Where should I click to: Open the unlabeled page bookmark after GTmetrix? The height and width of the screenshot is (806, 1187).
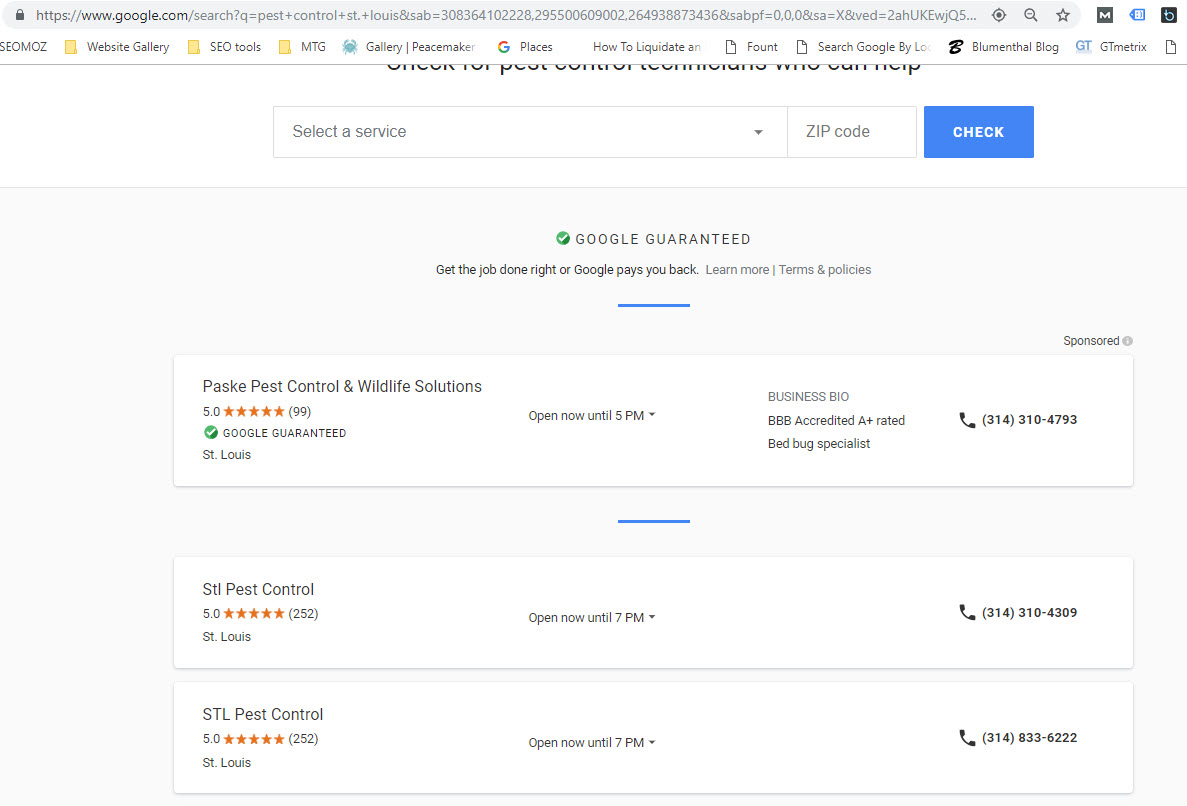pyautogui.click(x=1170, y=47)
